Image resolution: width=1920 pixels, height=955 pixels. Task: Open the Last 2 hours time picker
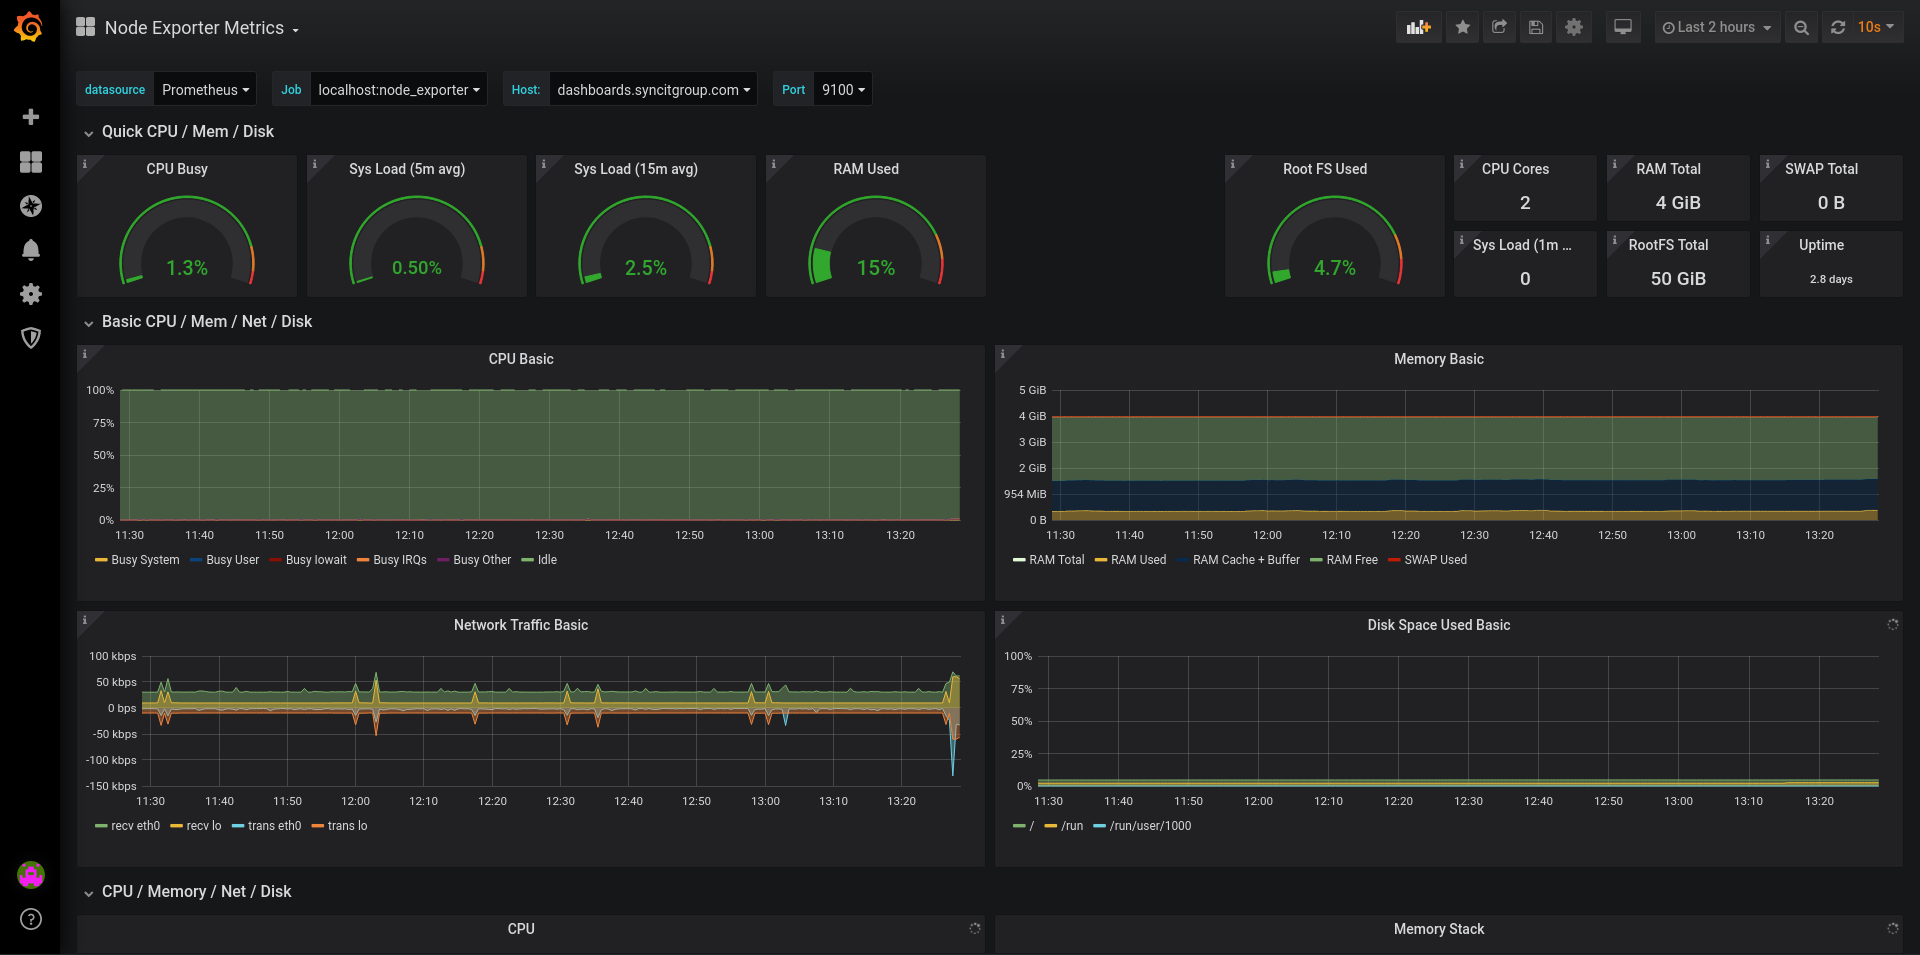pos(1717,28)
